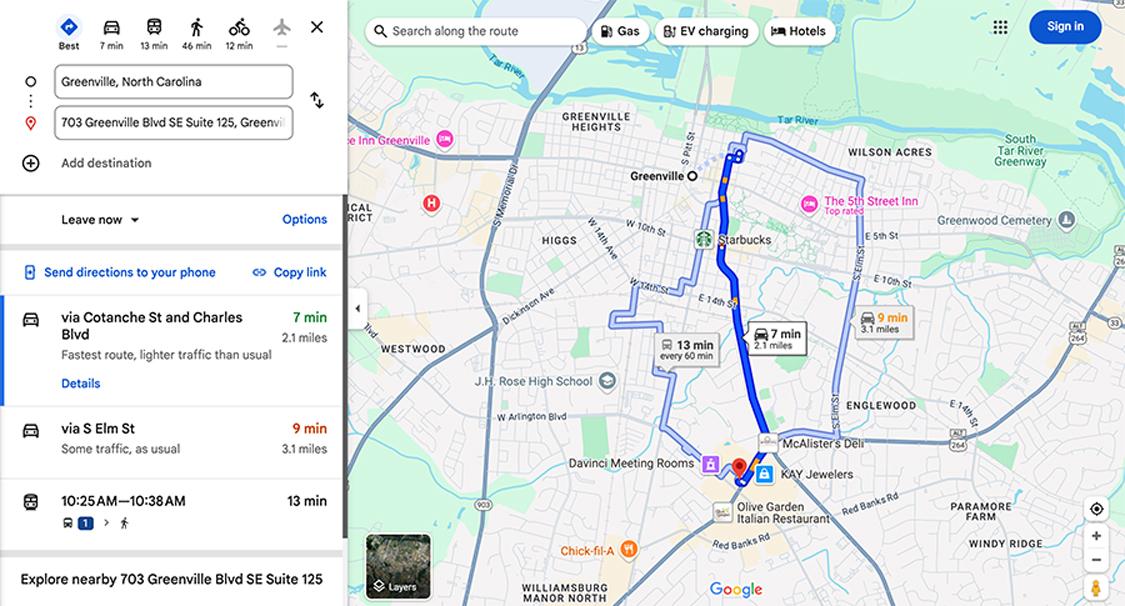The height and width of the screenshot is (606, 1125).
Task: Click Search along the route box
Action: click(x=475, y=32)
